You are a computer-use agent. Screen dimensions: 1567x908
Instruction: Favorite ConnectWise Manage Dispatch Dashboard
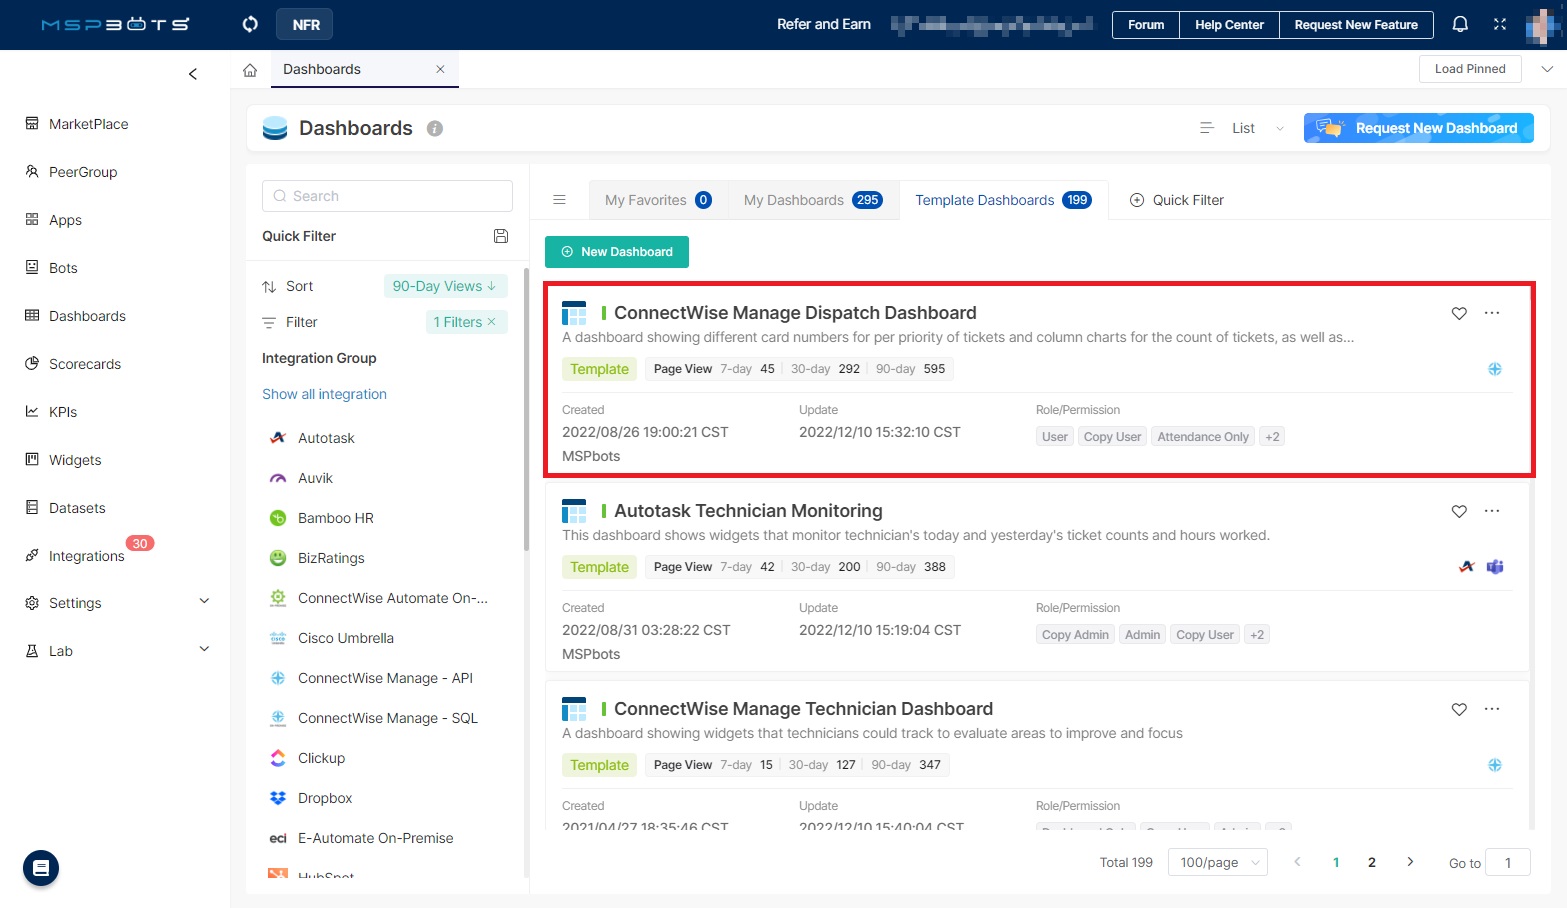[1459, 313]
